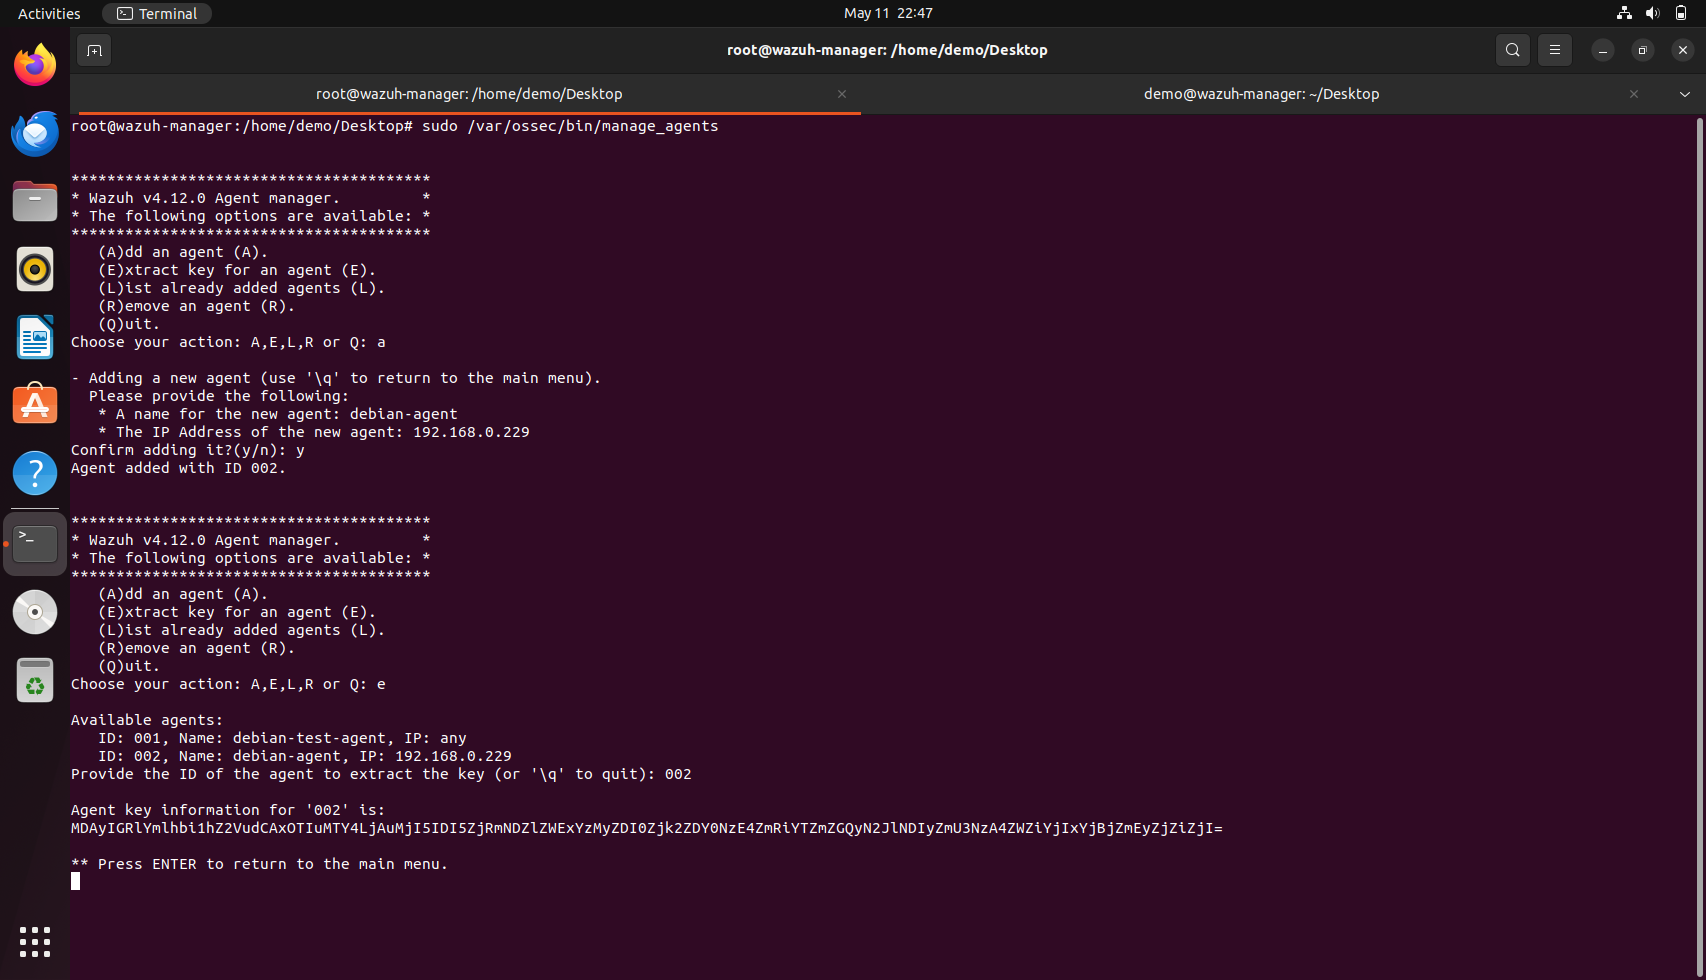Click 'A name for the new agent' line
The height and width of the screenshot is (980, 1706).
coord(278,414)
